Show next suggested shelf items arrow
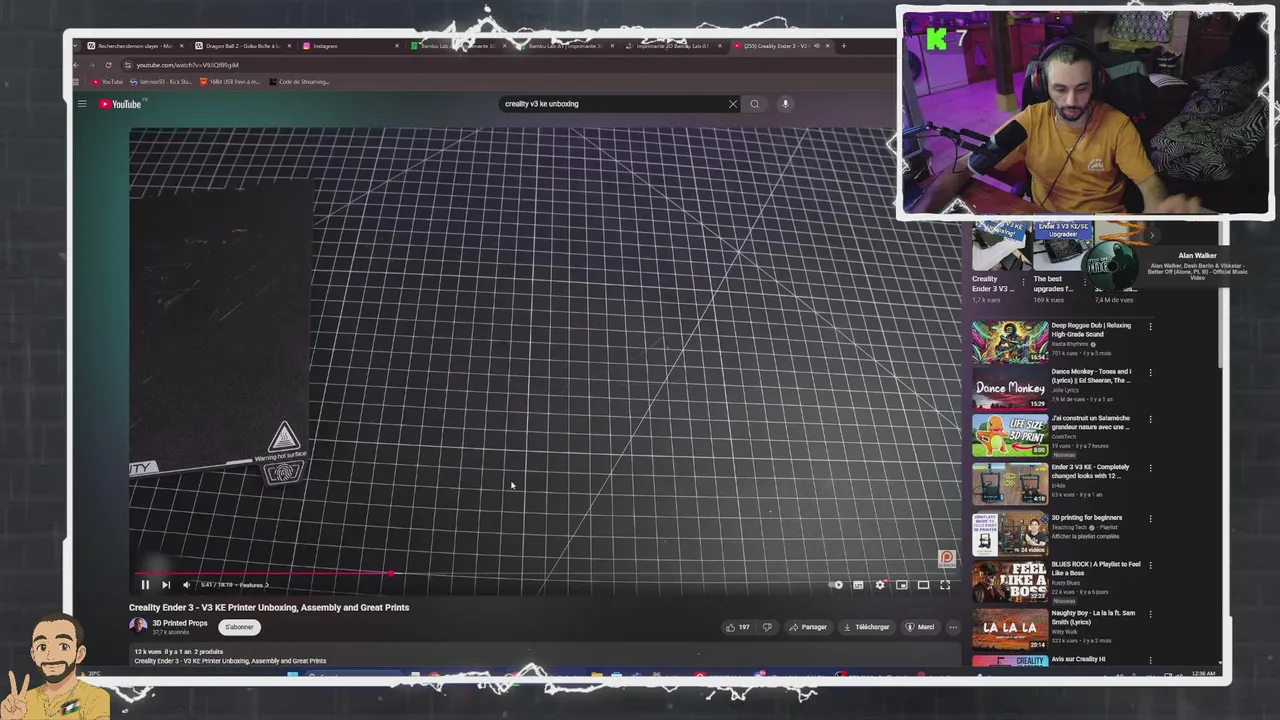The height and width of the screenshot is (720, 1280). [1151, 236]
